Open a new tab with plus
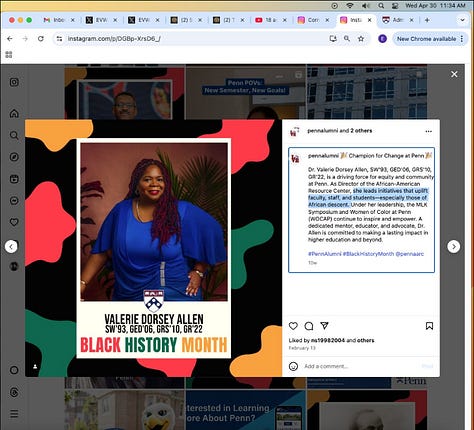 [x=427, y=20]
